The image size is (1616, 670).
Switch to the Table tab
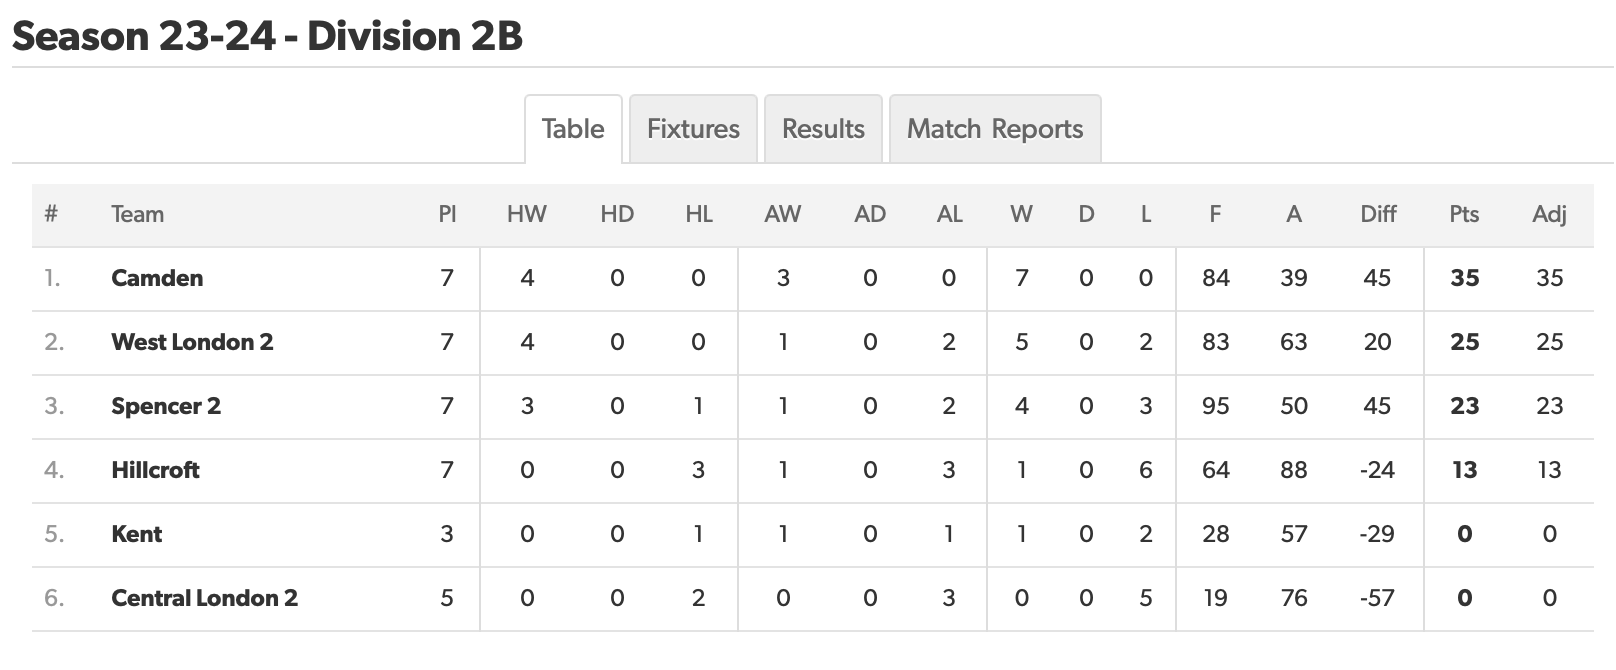[573, 129]
